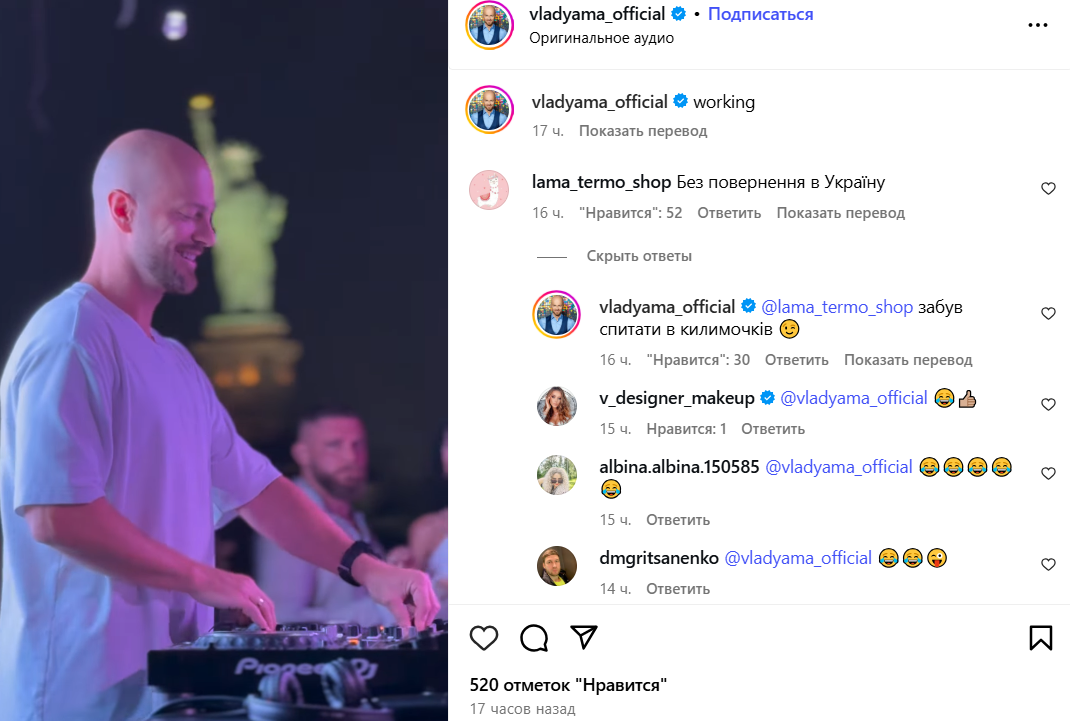
Task: Open the three-dot post options menu
Action: pos(1037,25)
